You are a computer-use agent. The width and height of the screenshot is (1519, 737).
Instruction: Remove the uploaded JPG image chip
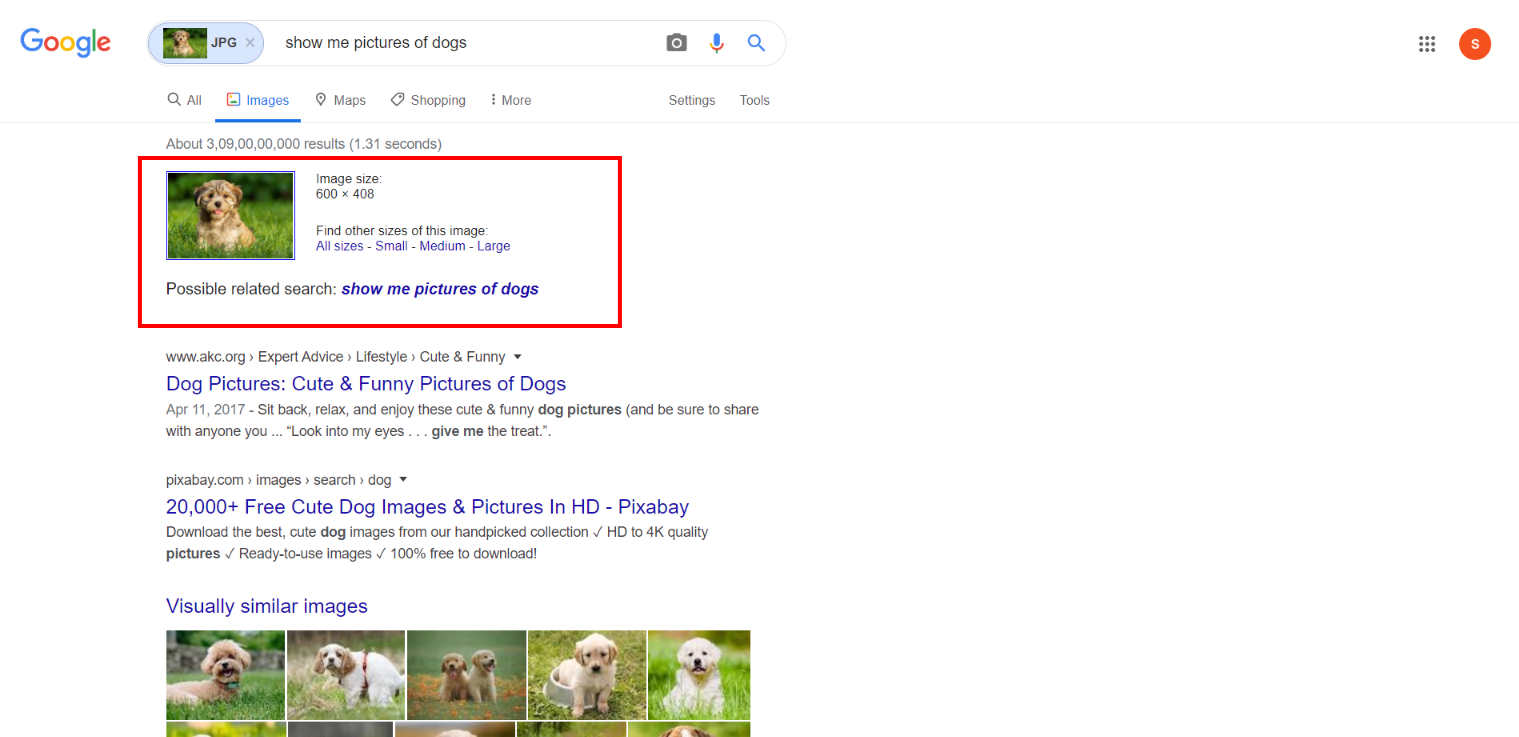click(x=249, y=42)
